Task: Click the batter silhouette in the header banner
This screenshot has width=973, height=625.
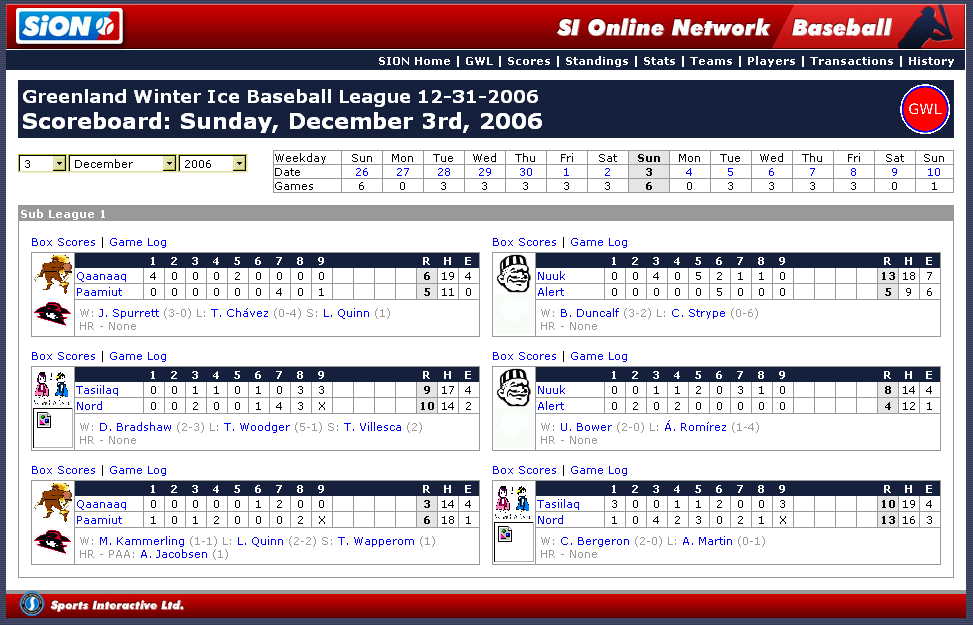Action: click(926, 27)
